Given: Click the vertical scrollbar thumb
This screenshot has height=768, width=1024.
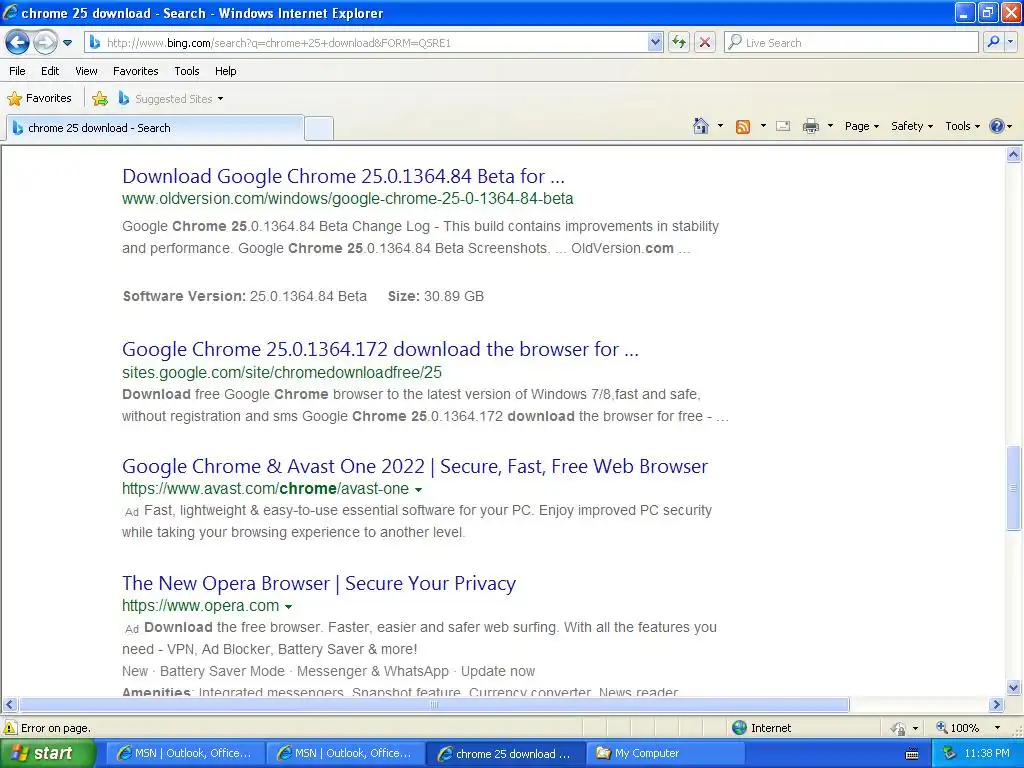Looking at the screenshot, I should 1014,488.
